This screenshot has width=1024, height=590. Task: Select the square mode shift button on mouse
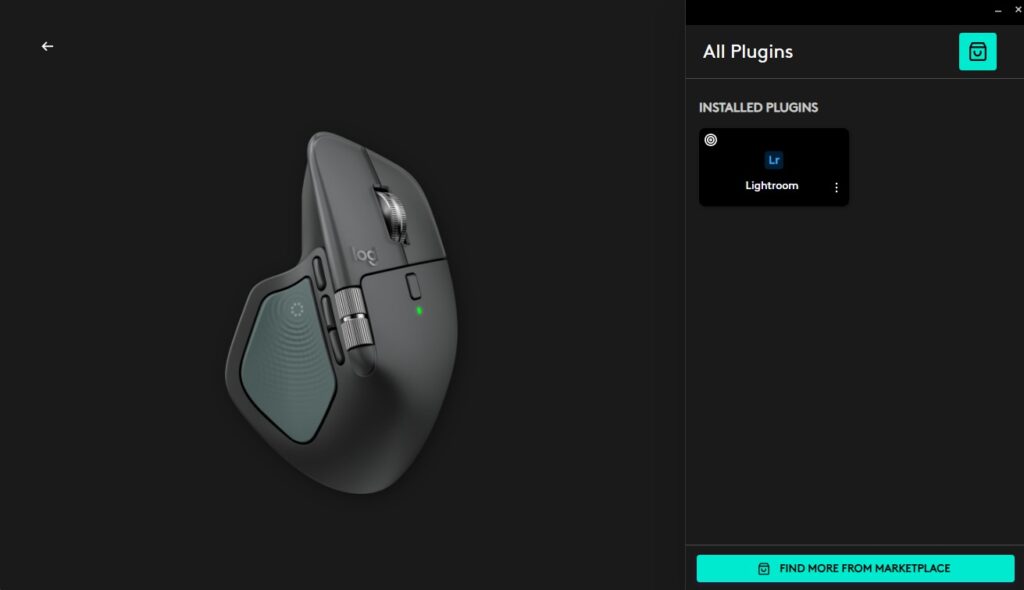[413, 286]
